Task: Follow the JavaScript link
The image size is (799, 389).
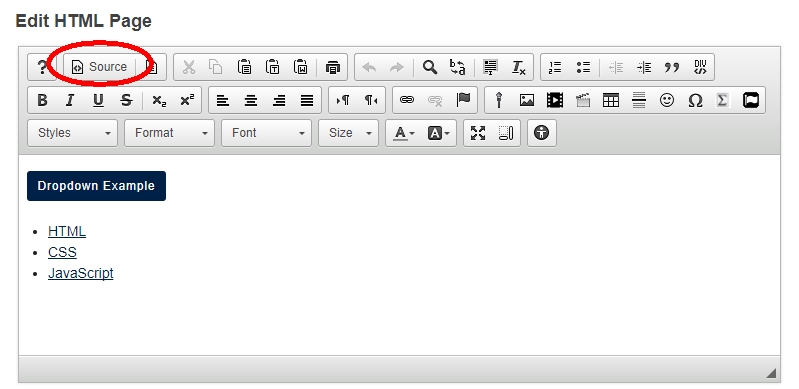Action: 81,273
